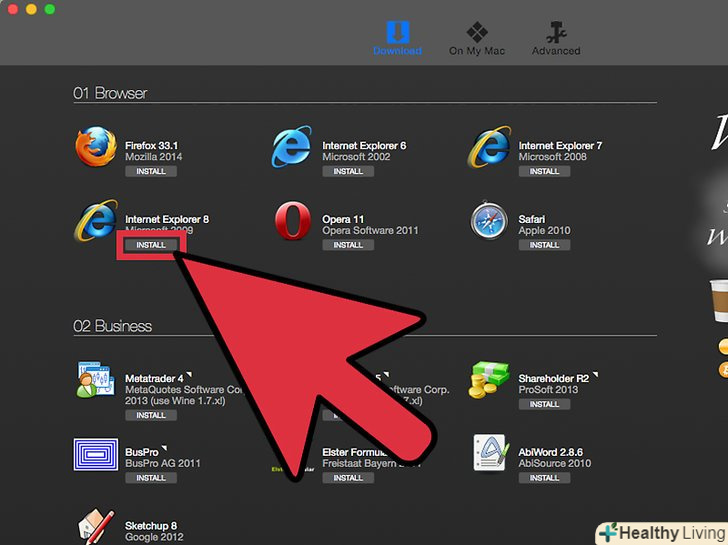
Task: Install Elster Formular
Action: tap(348, 478)
